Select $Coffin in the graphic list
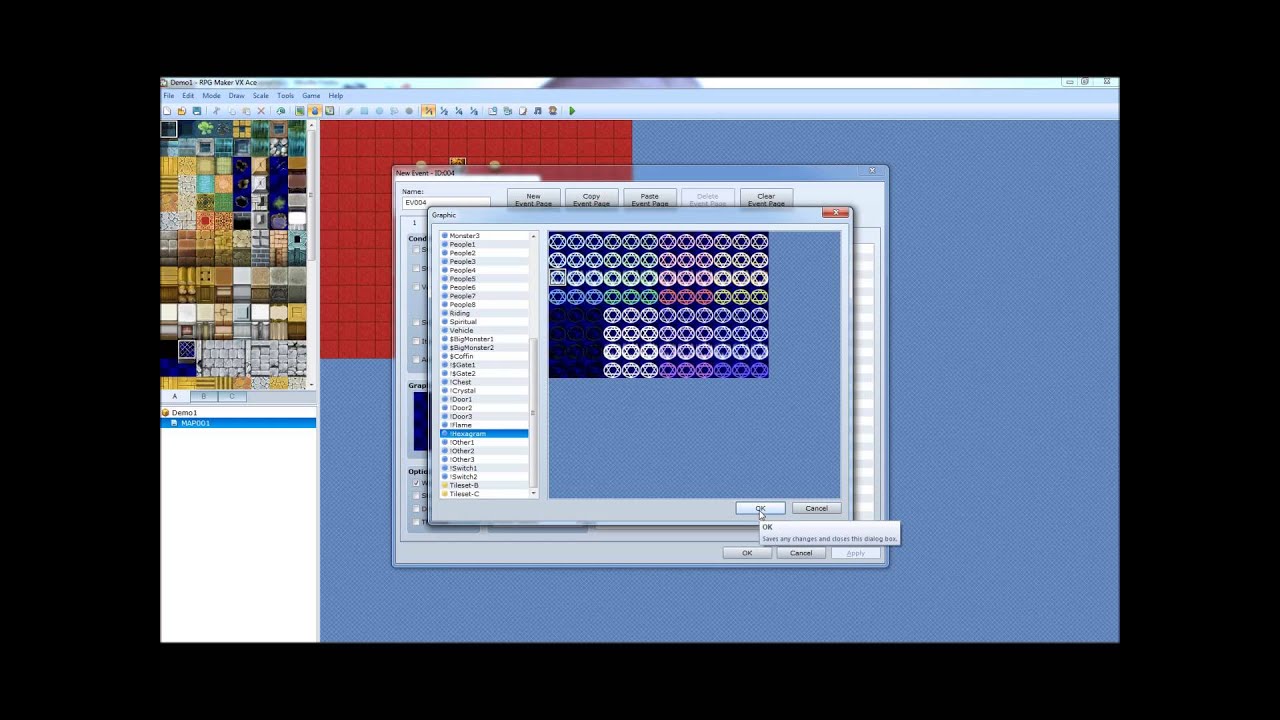 tap(485, 356)
